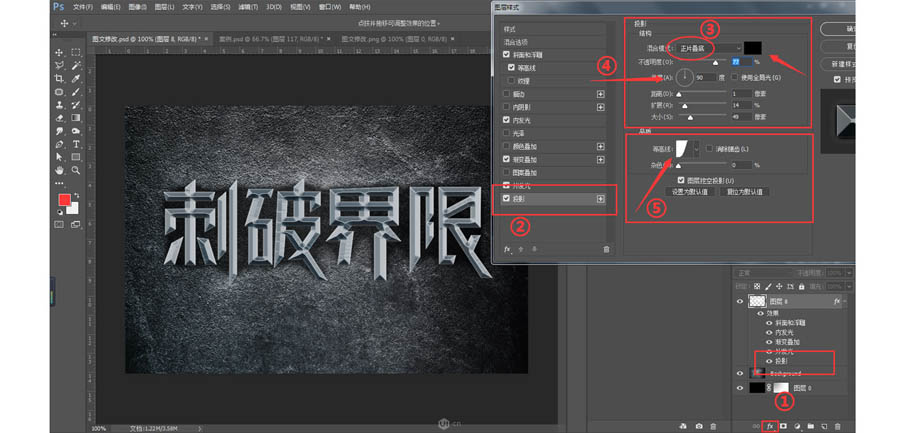Click the swap foreground and background colors icon
900x433 pixels.
(x=76, y=196)
